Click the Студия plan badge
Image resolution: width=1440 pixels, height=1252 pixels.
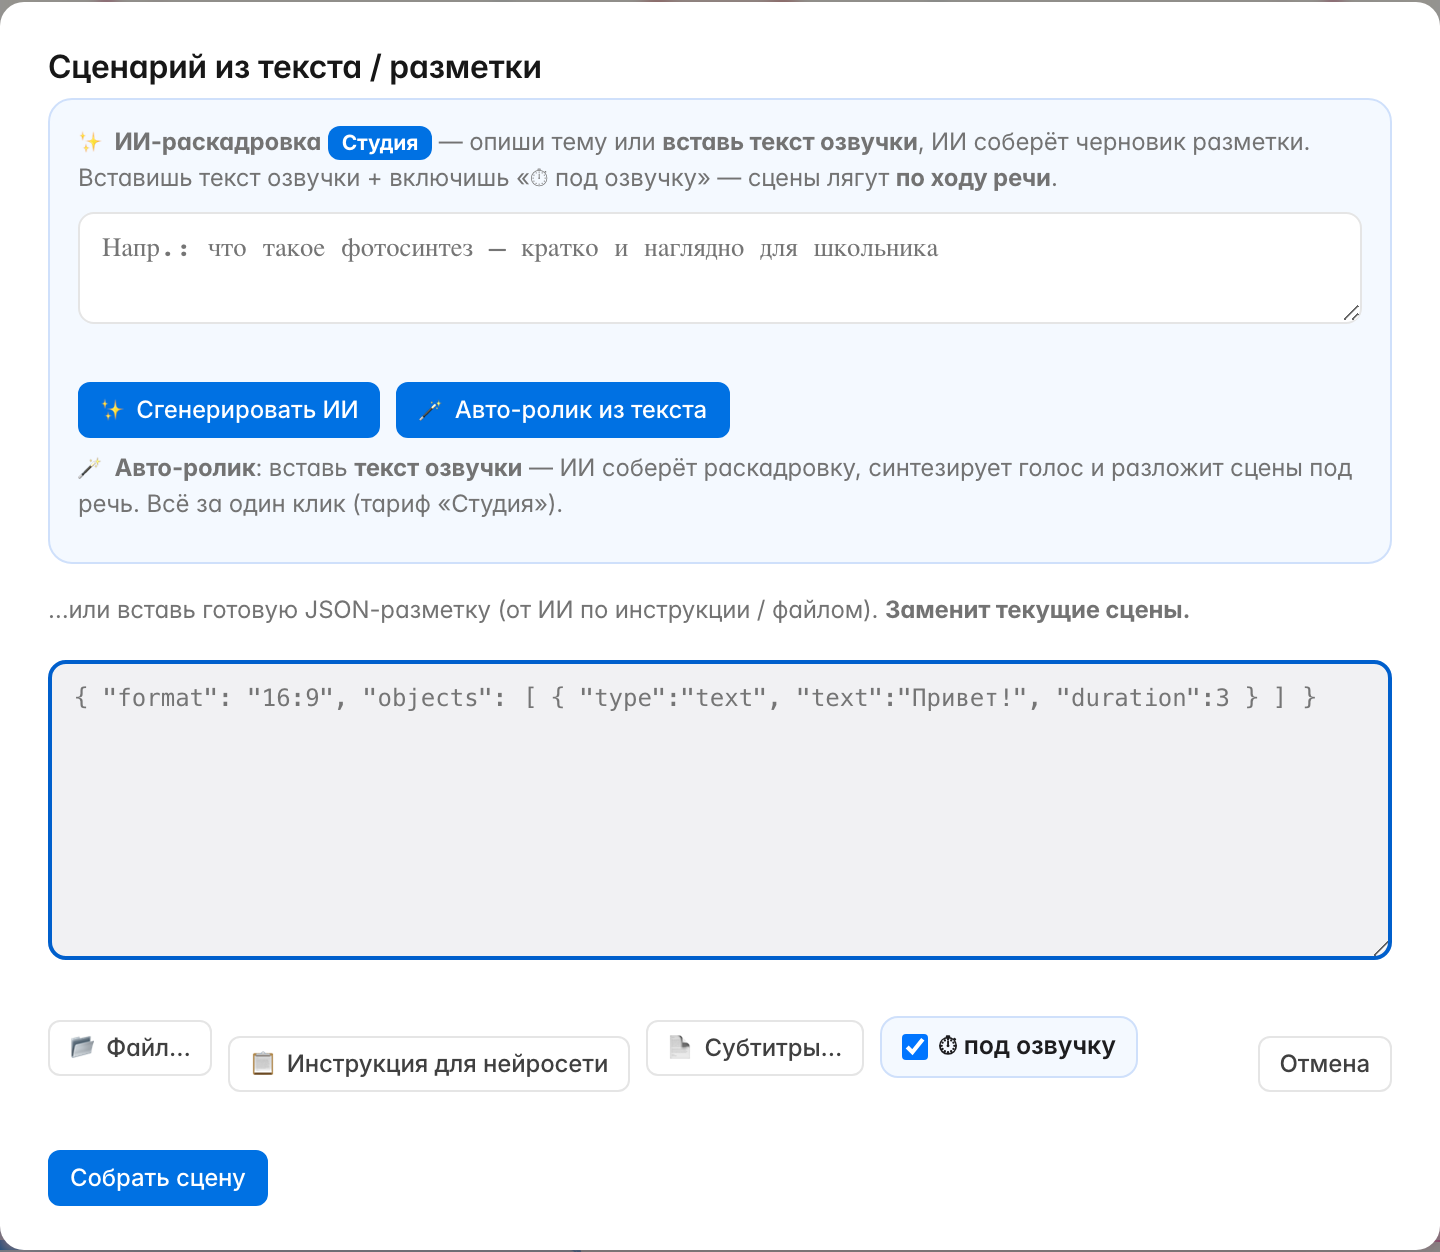click(380, 142)
